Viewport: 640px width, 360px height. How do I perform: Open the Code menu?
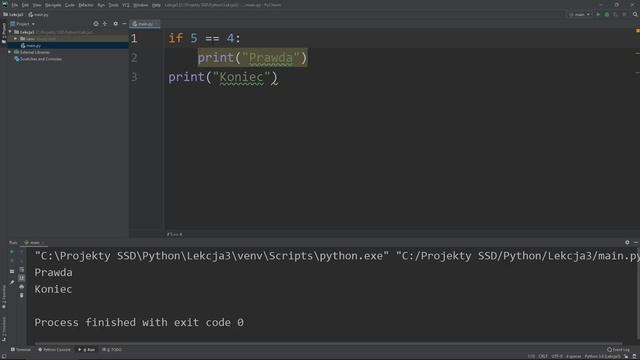[70, 5]
